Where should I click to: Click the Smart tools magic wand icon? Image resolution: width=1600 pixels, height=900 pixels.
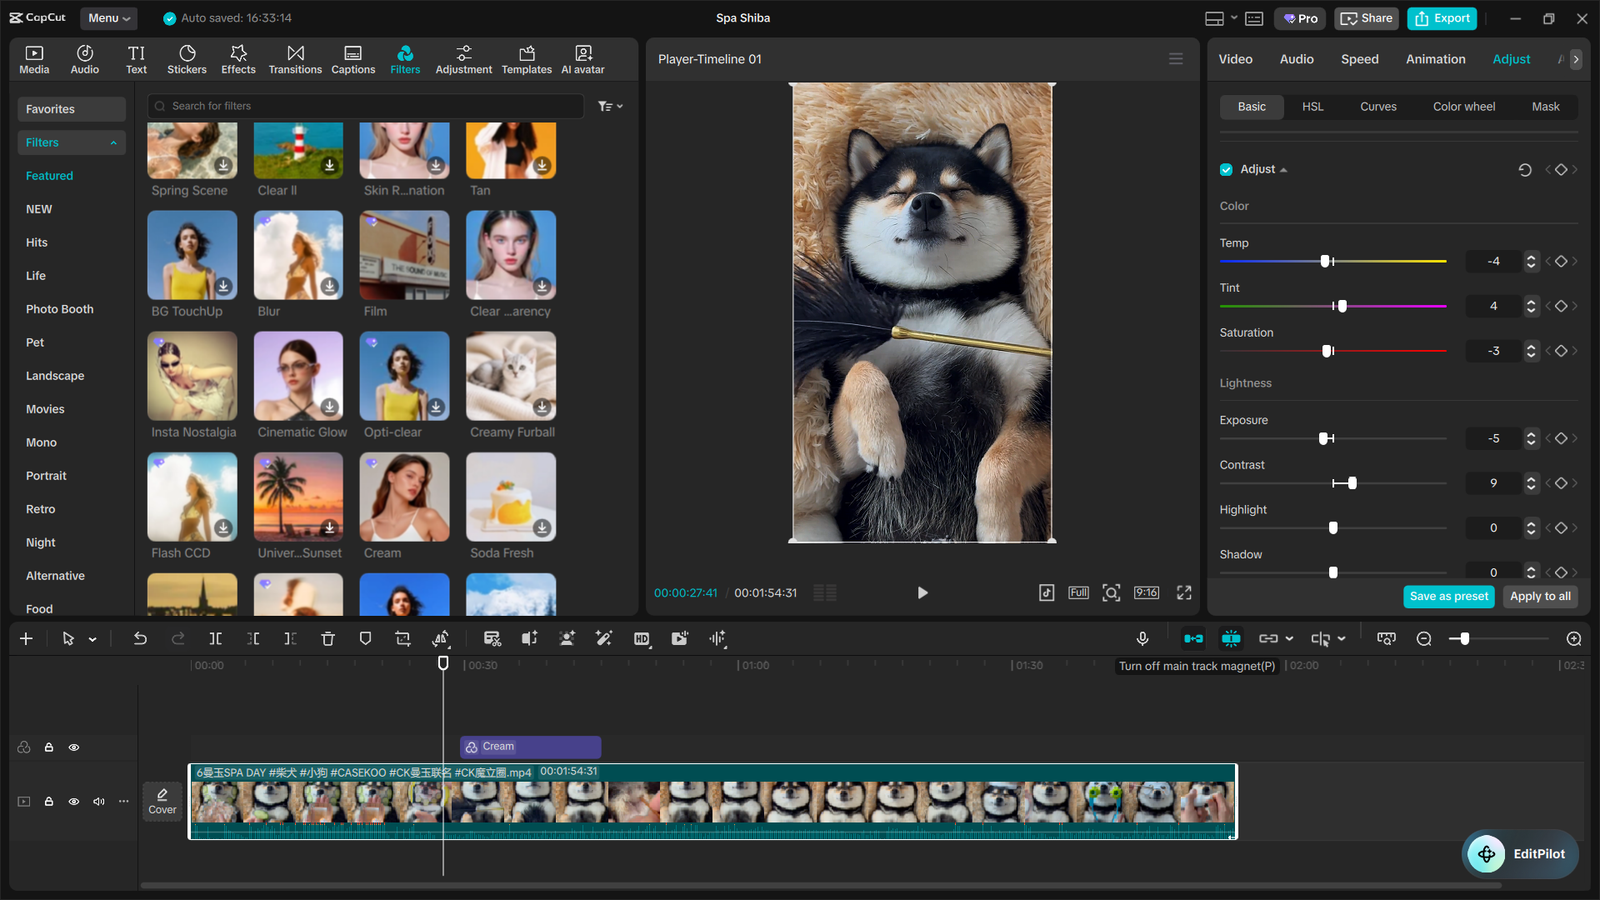coord(604,638)
